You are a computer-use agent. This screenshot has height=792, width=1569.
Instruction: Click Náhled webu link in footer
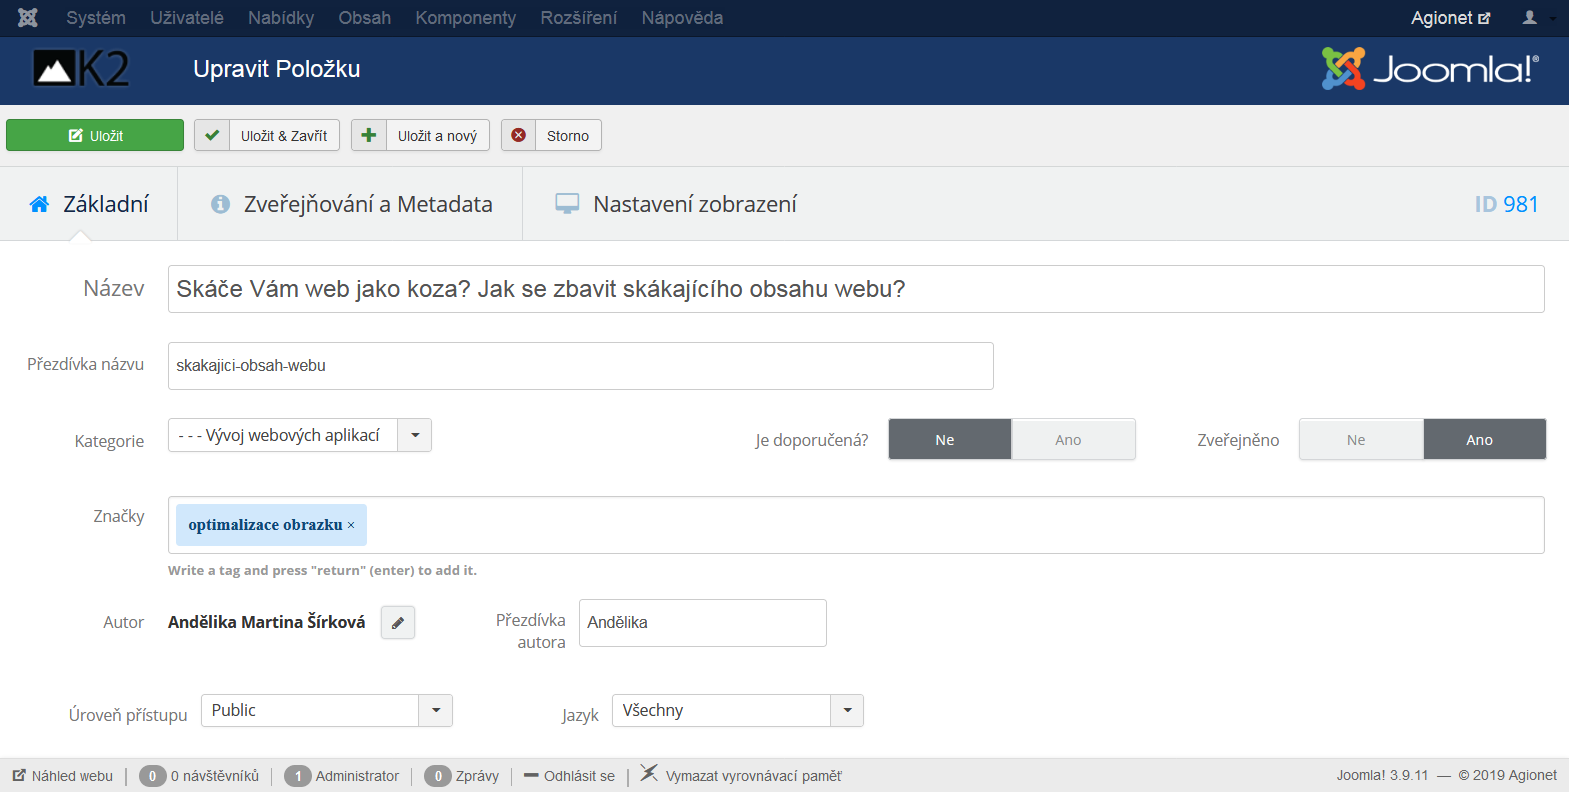click(63, 776)
